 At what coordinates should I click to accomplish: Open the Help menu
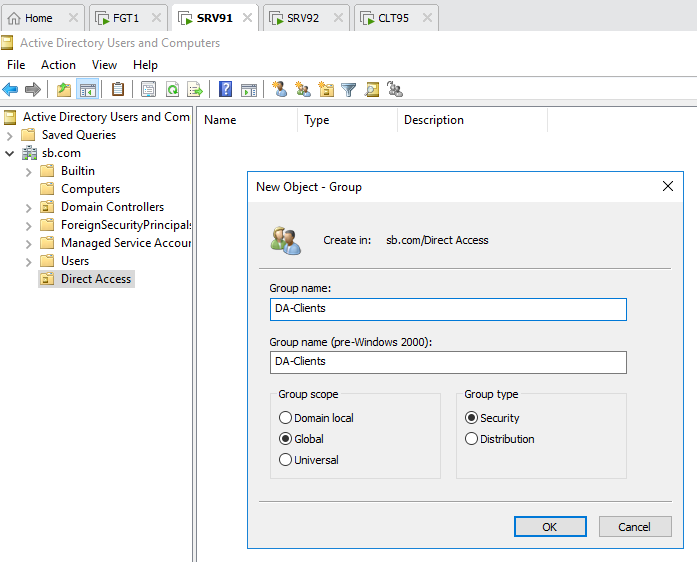(x=145, y=65)
